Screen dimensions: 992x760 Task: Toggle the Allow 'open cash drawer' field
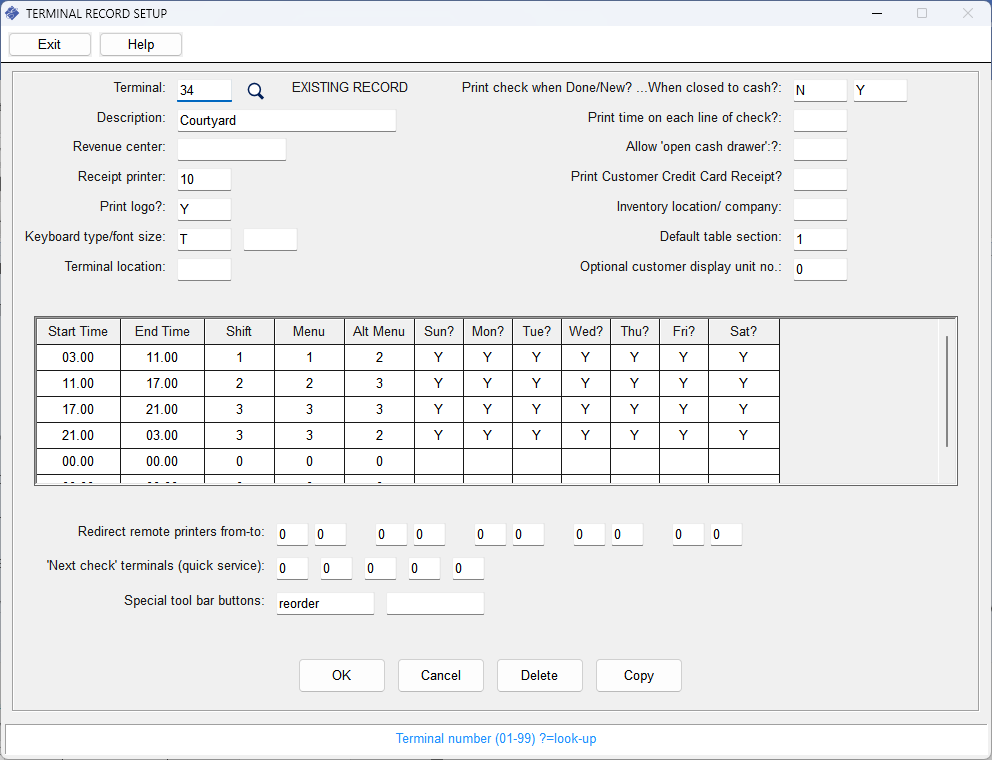(820, 149)
